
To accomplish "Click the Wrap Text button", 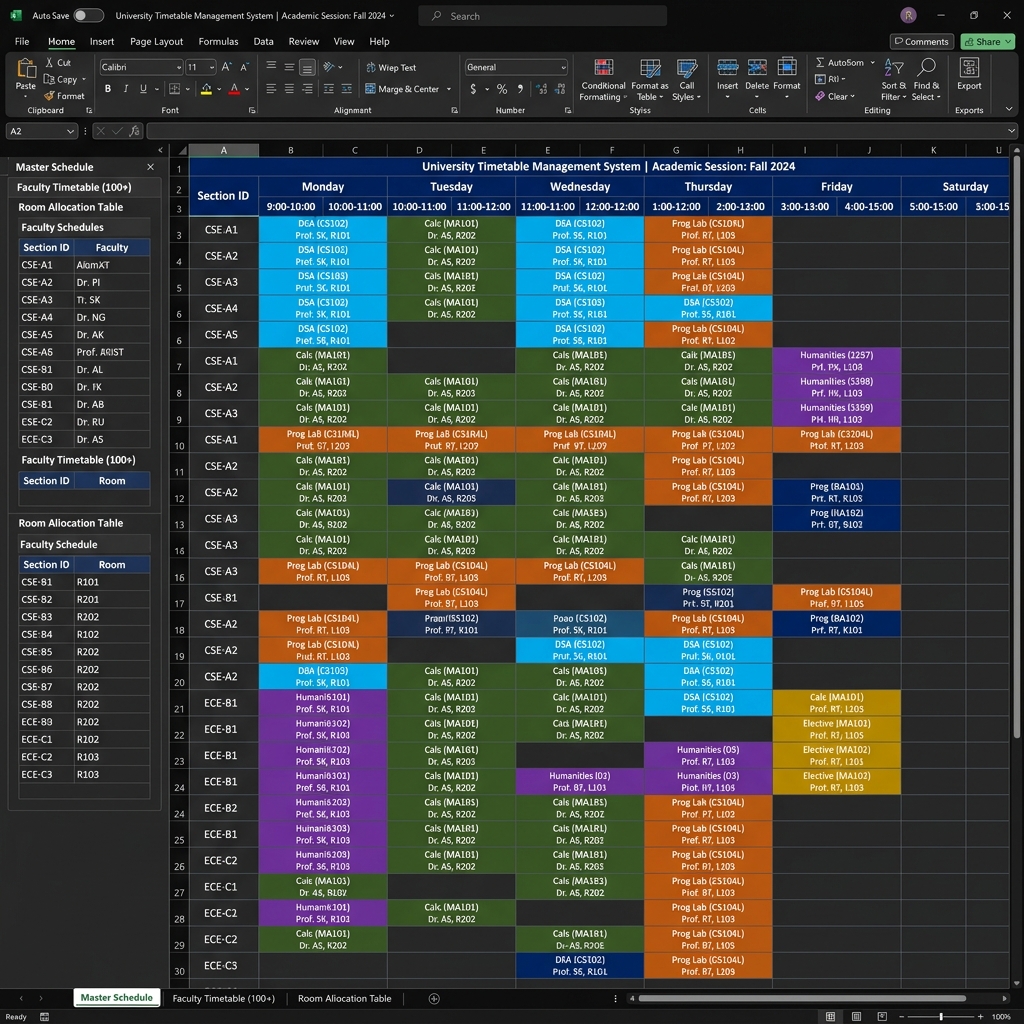I will click(391, 68).
